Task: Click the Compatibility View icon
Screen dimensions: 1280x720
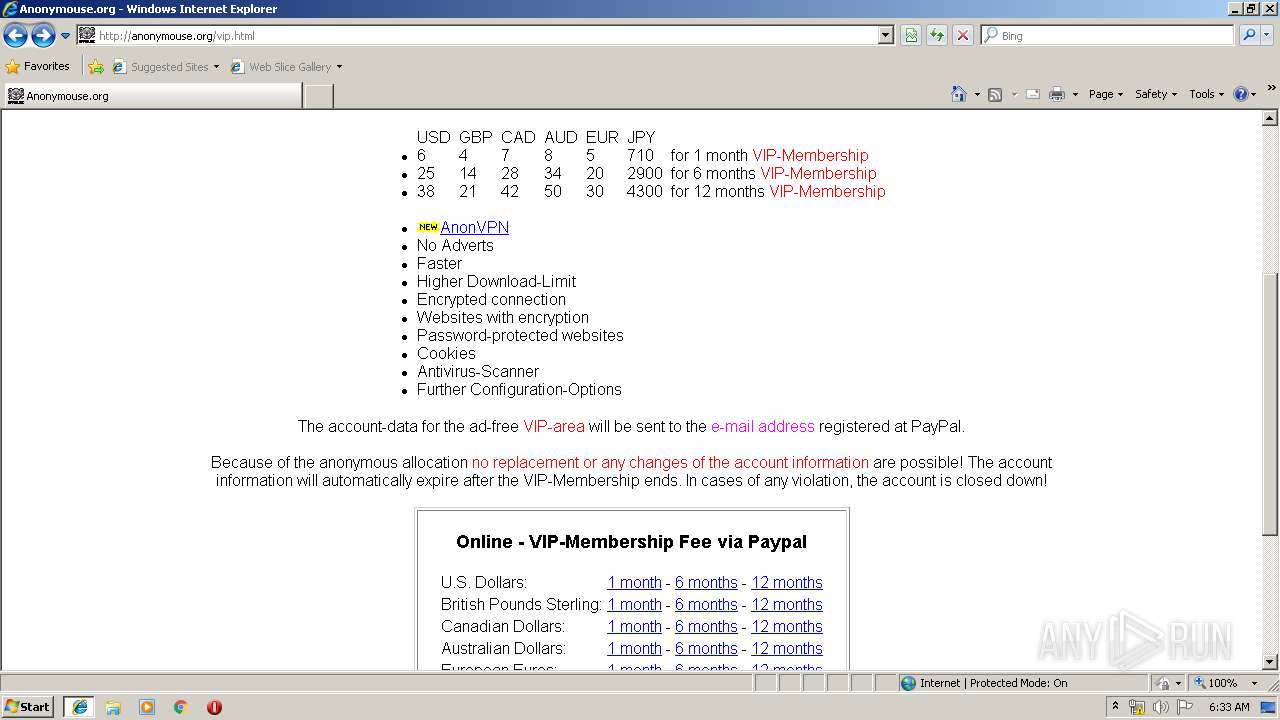Action: click(911, 35)
